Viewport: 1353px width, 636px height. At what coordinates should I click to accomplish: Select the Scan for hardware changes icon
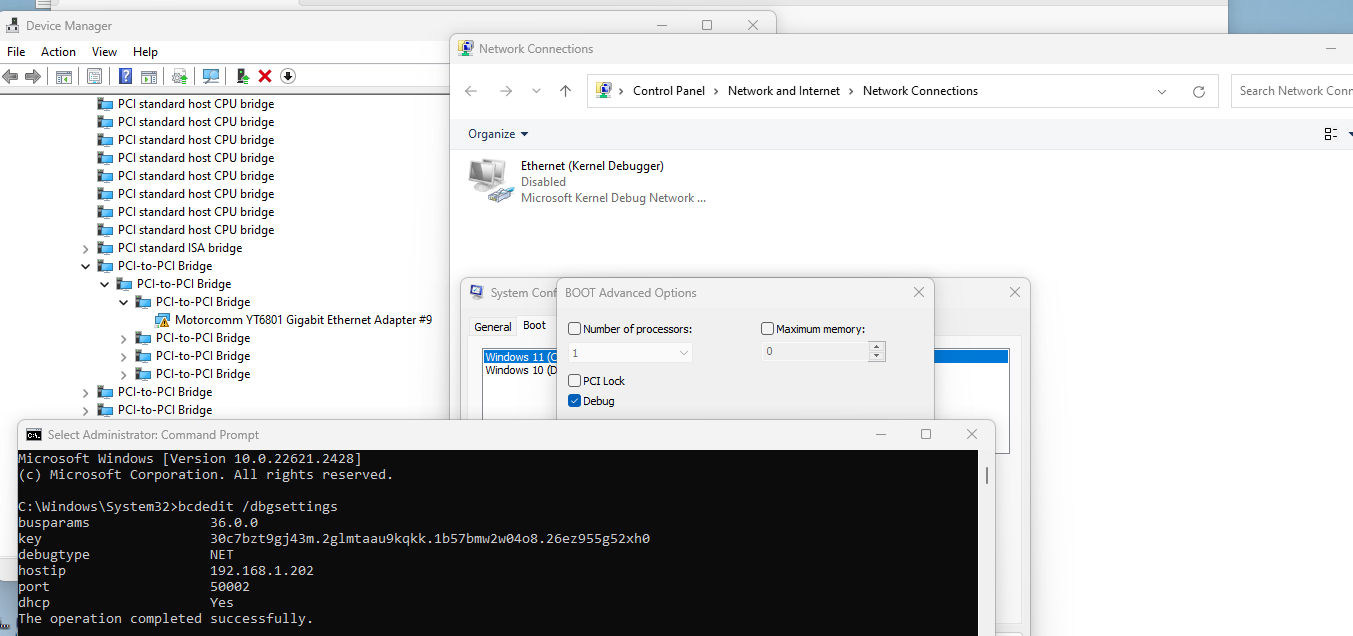coord(212,76)
